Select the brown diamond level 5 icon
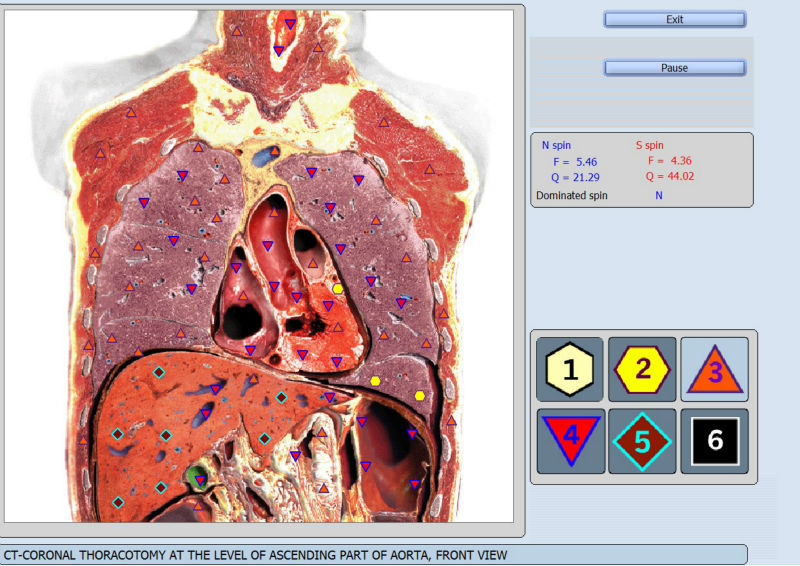Screen dimensions: 800x566 [x=642, y=441]
